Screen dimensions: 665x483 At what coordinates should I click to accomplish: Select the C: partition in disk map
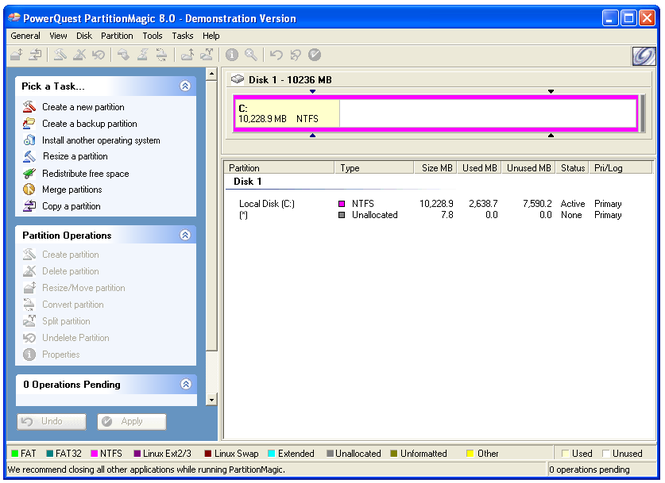coord(286,113)
